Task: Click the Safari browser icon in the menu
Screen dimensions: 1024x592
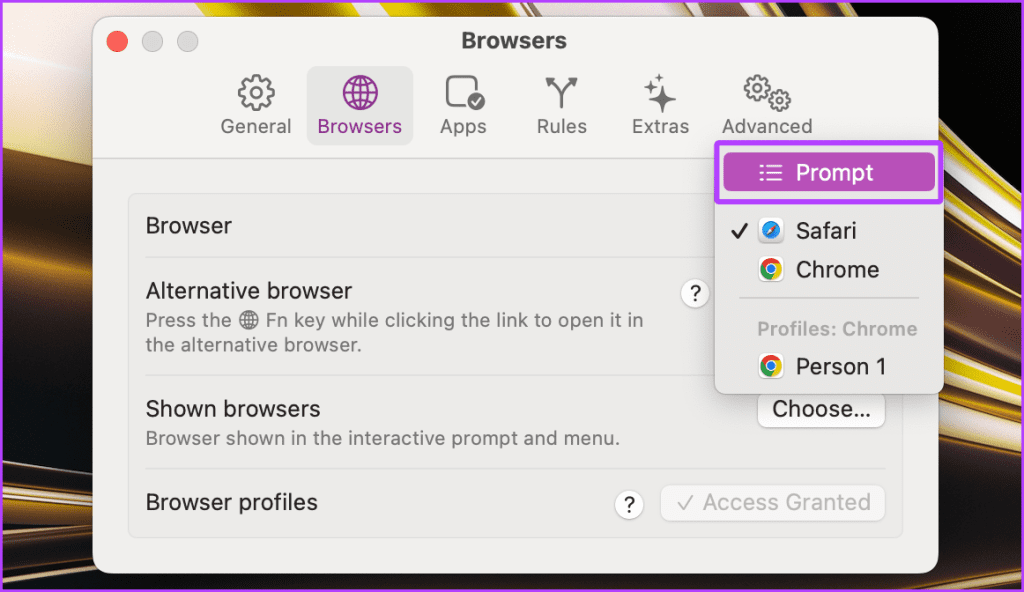Action: tap(771, 230)
